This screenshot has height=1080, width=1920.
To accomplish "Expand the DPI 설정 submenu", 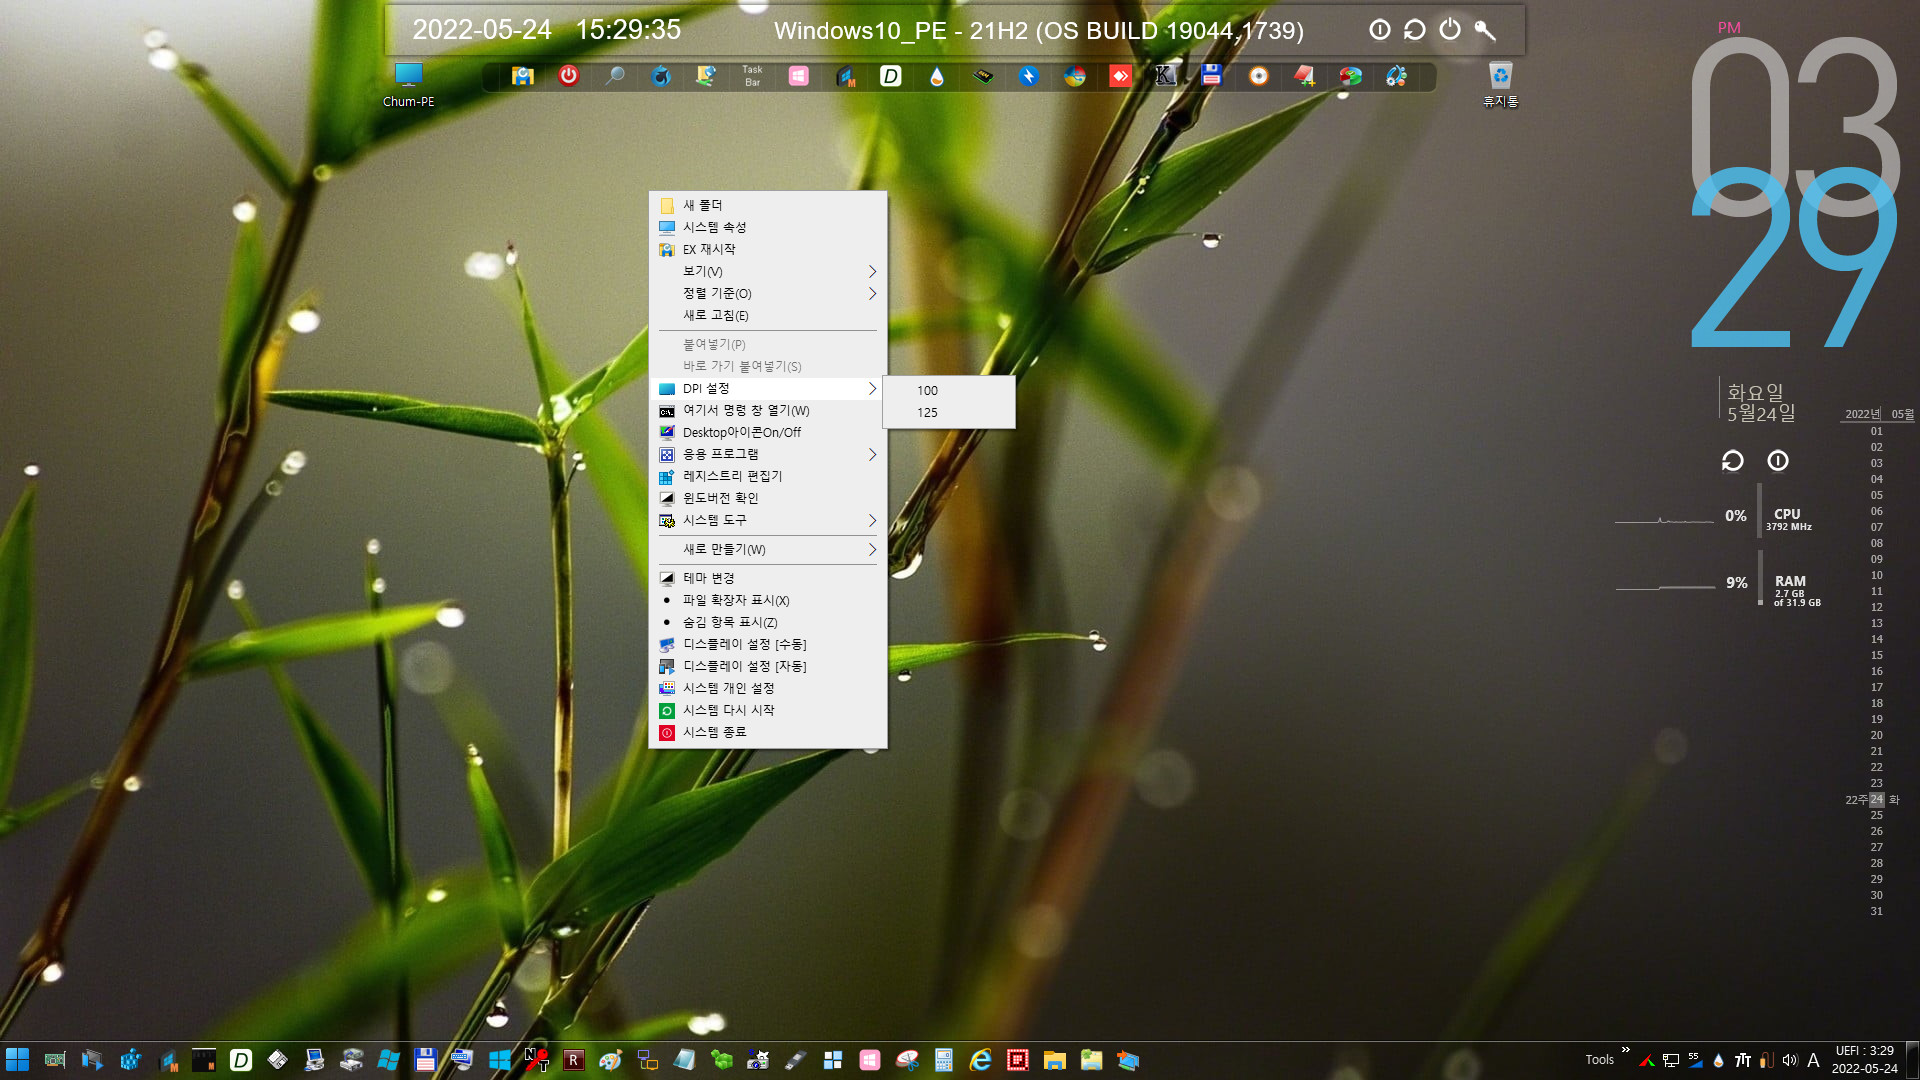I will 768,388.
